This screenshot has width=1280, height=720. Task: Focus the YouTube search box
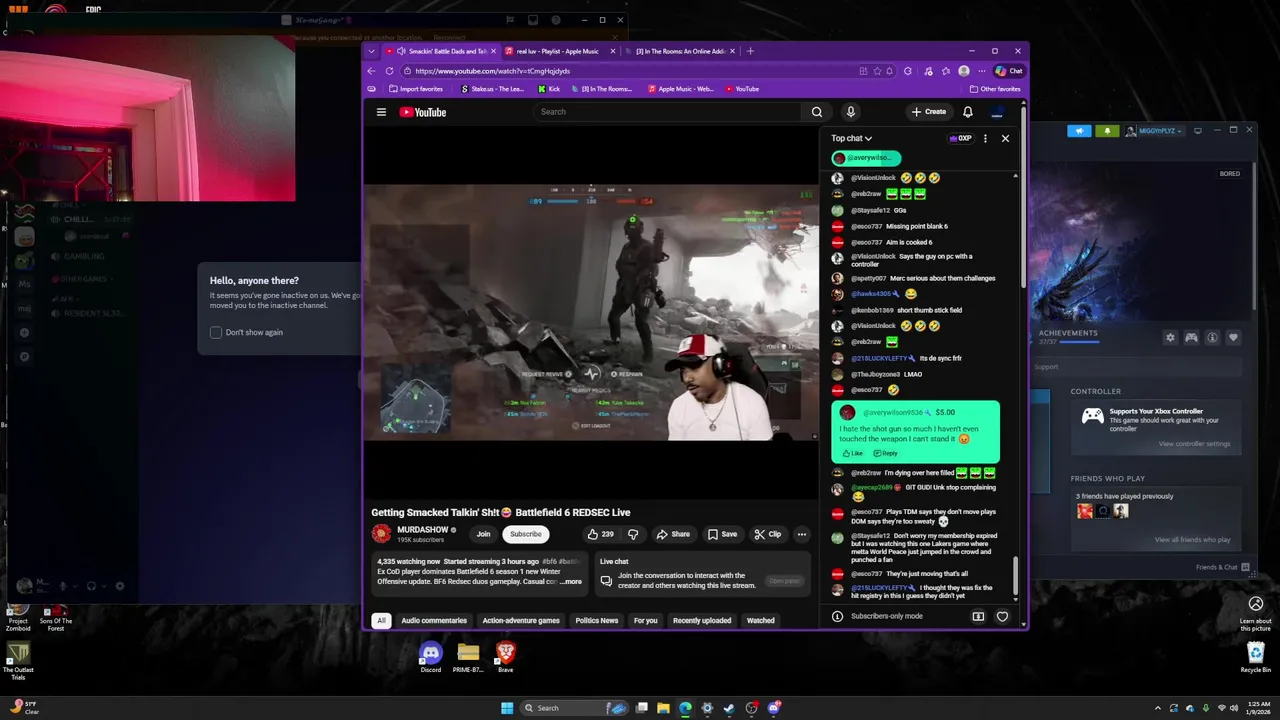[x=667, y=112]
